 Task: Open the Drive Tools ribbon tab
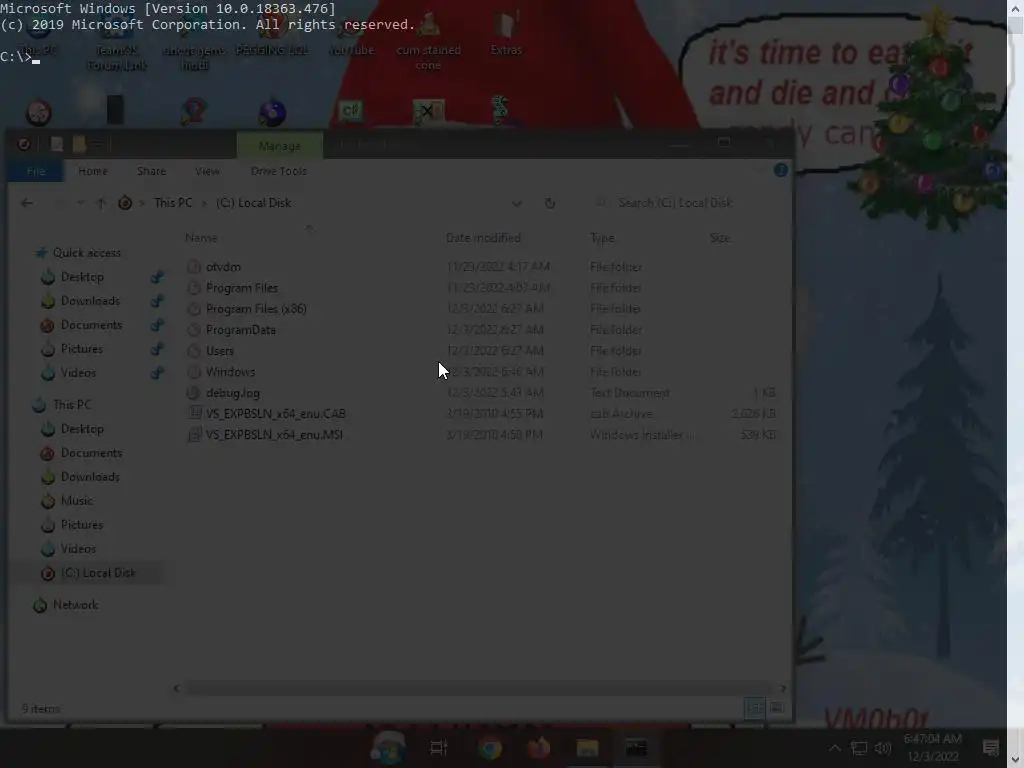(279, 171)
